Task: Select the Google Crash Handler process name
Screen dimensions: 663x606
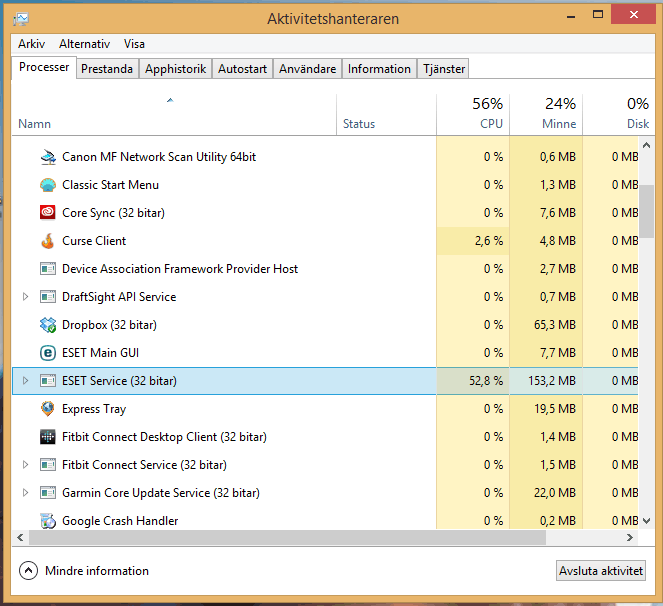Action: tap(120, 521)
